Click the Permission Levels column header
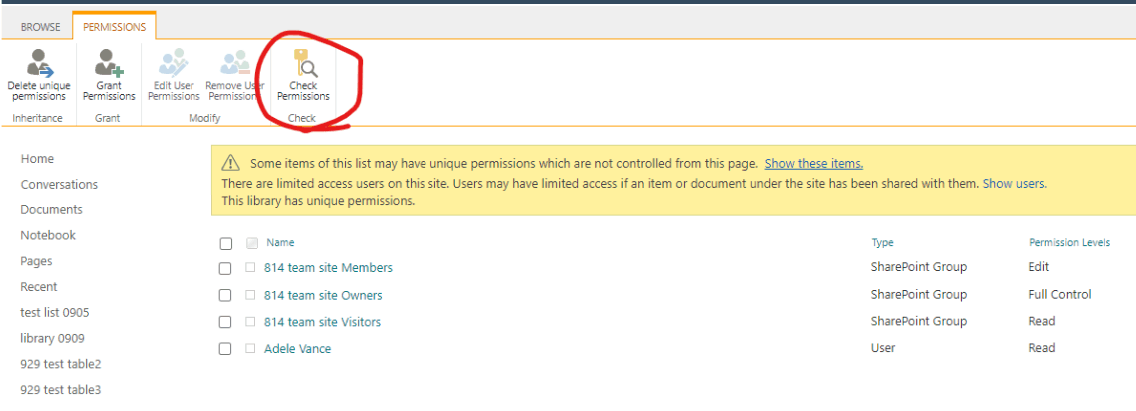This screenshot has height=411, width=1136. coord(1069,243)
